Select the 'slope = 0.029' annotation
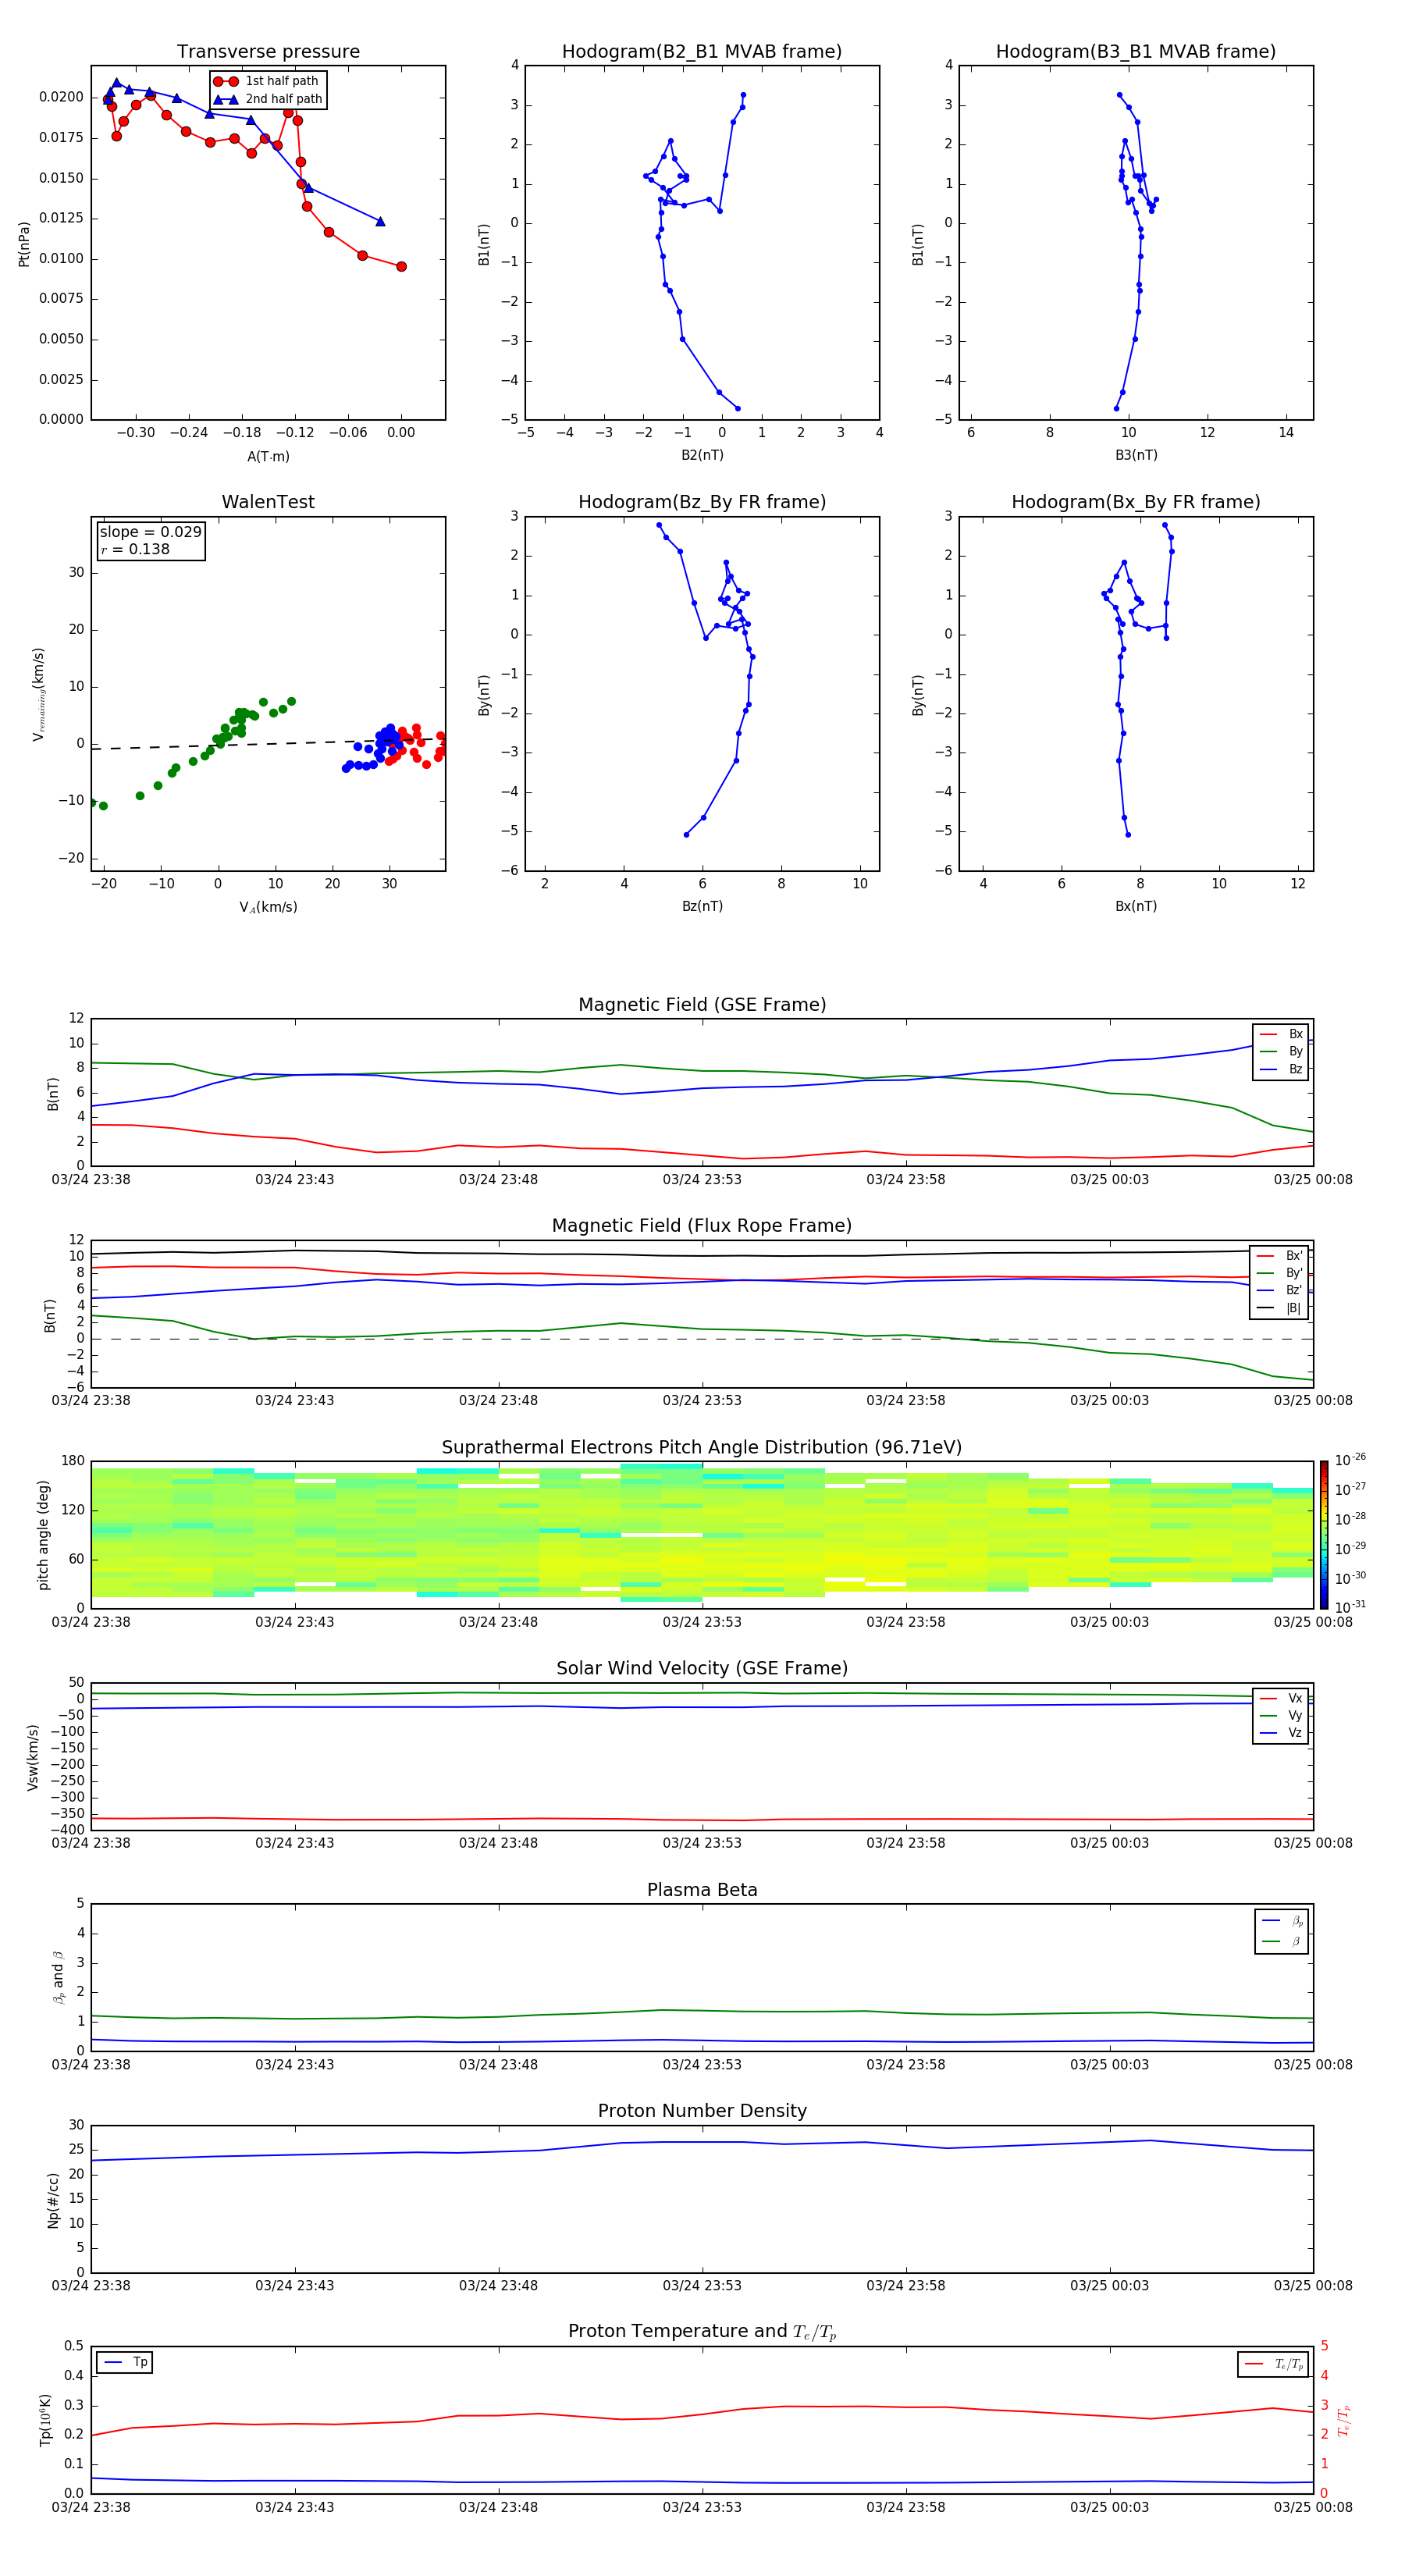1405x2576 pixels. coord(150,532)
